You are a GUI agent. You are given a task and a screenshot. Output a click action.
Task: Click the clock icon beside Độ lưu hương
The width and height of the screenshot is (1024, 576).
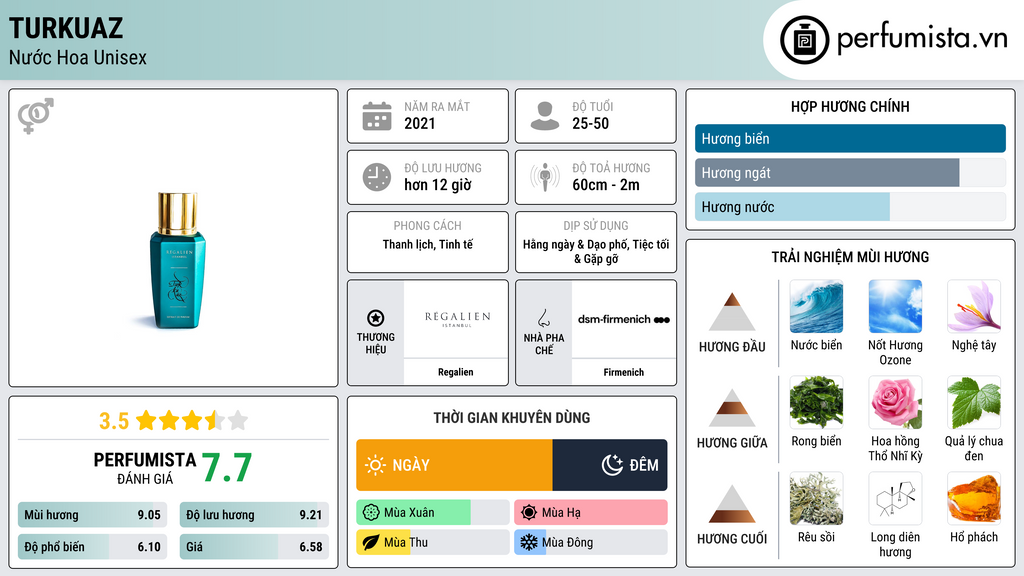[x=377, y=178]
